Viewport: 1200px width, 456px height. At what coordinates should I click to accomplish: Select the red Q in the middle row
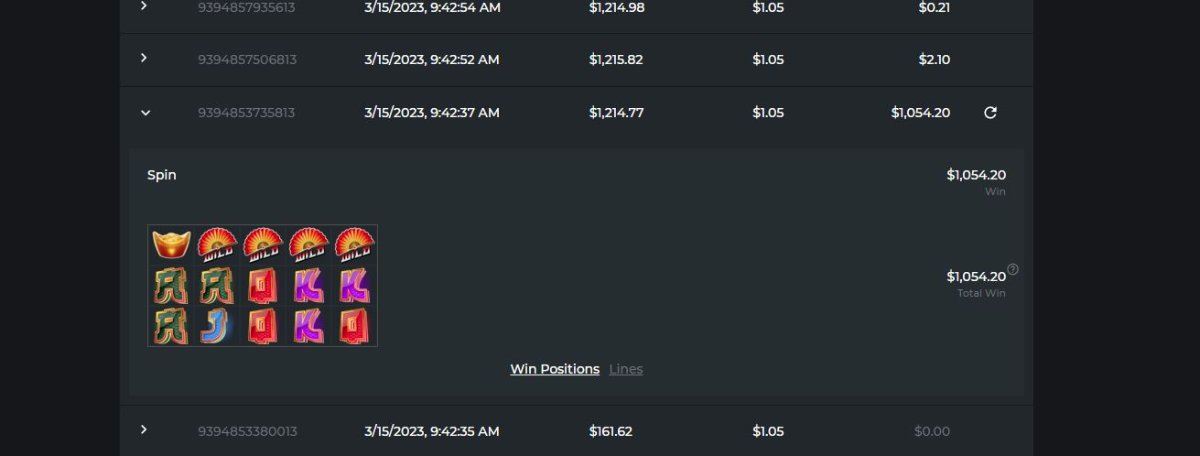[x=262, y=286]
